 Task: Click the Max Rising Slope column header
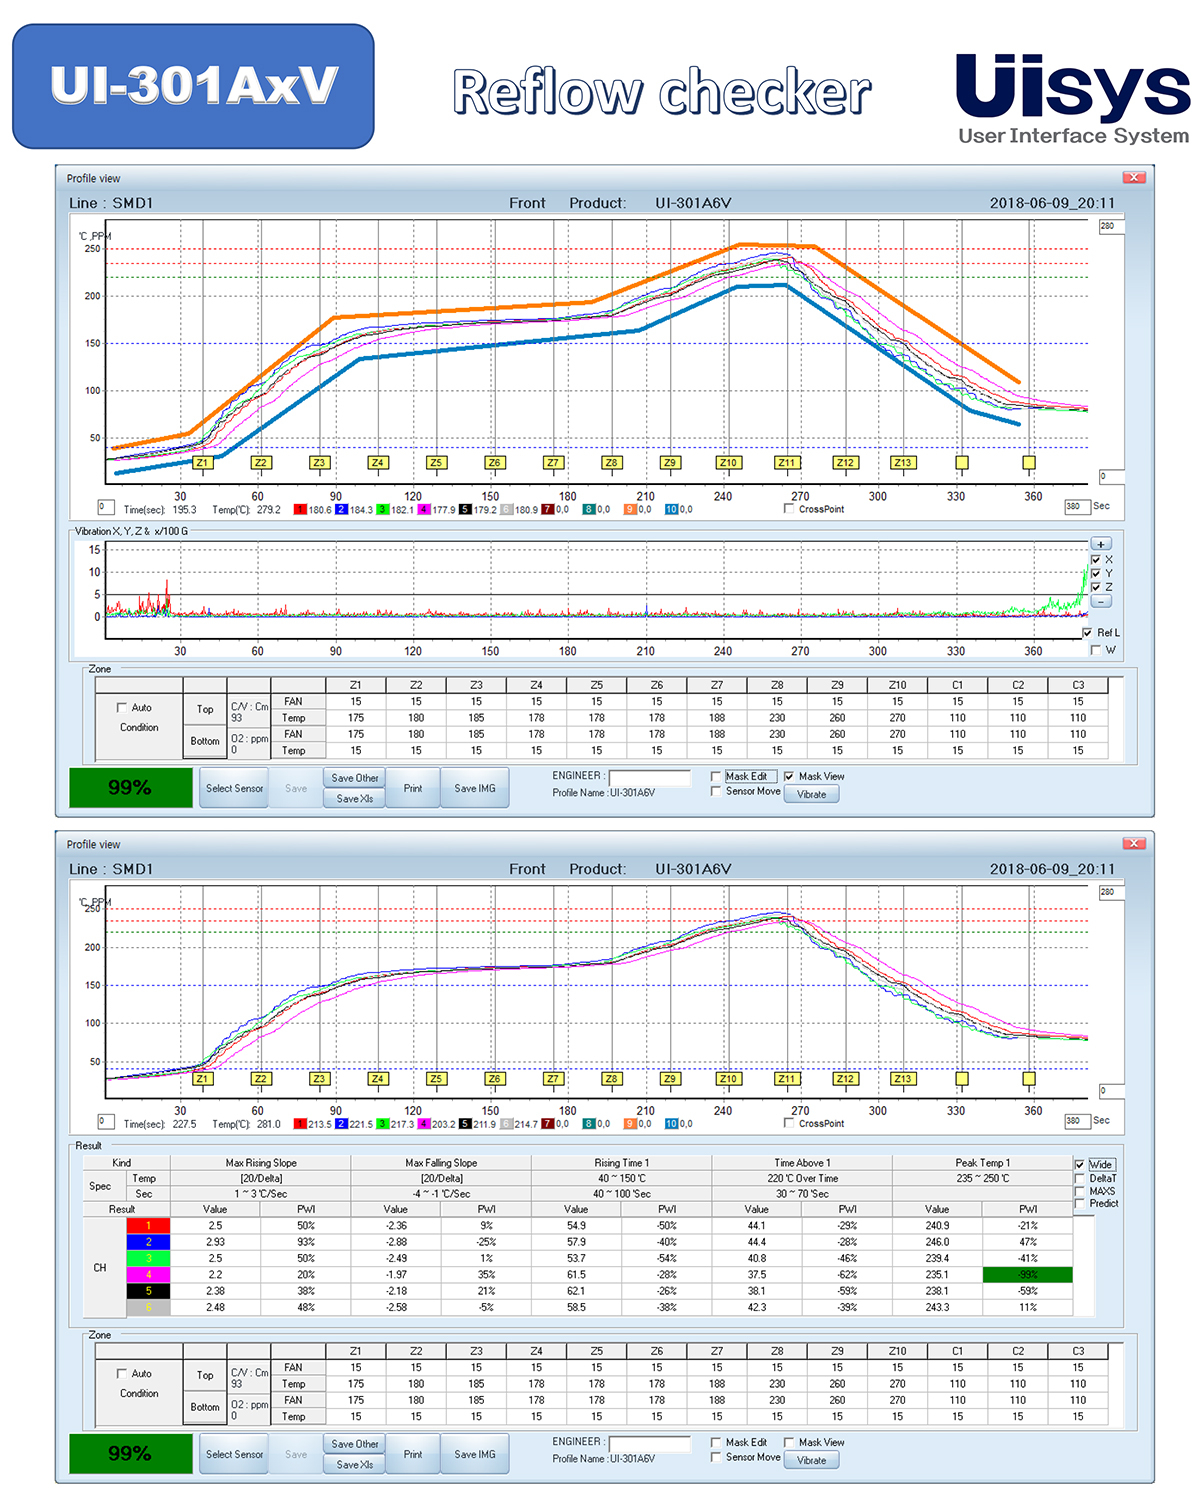(261, 1163)
